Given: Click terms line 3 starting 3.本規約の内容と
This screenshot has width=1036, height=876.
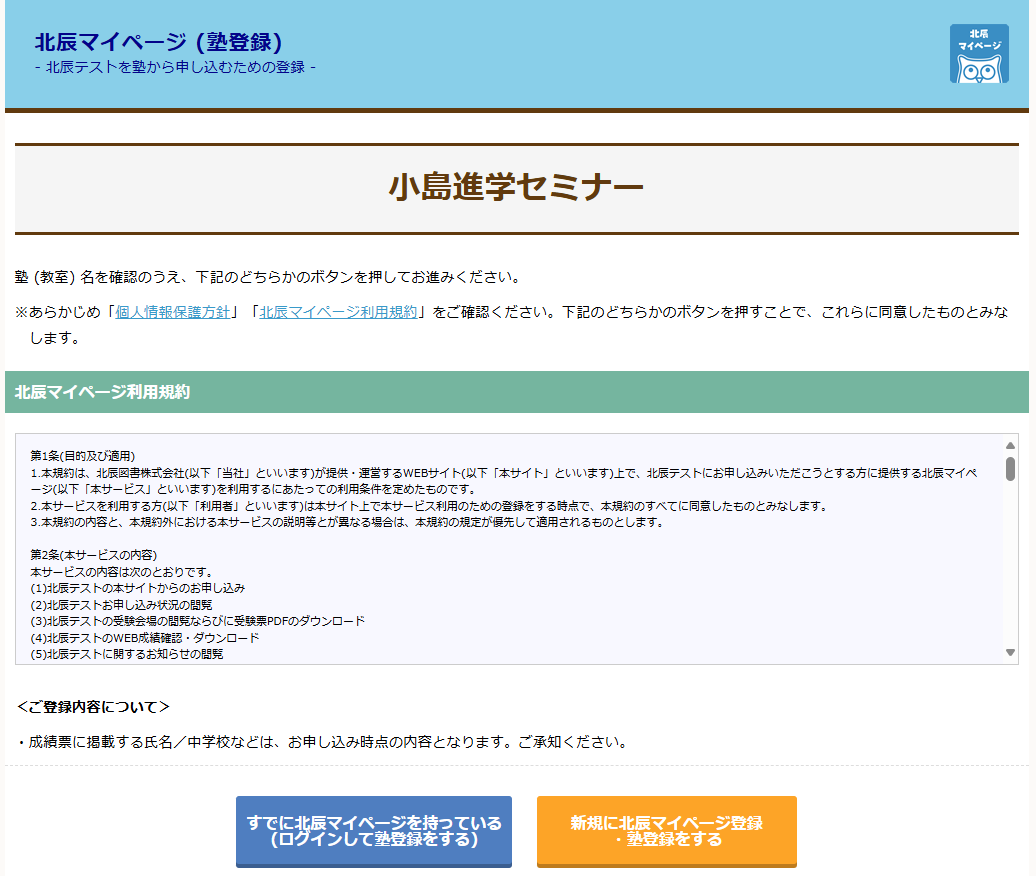Looking at the screenshot, I should (x=347, y=522).
